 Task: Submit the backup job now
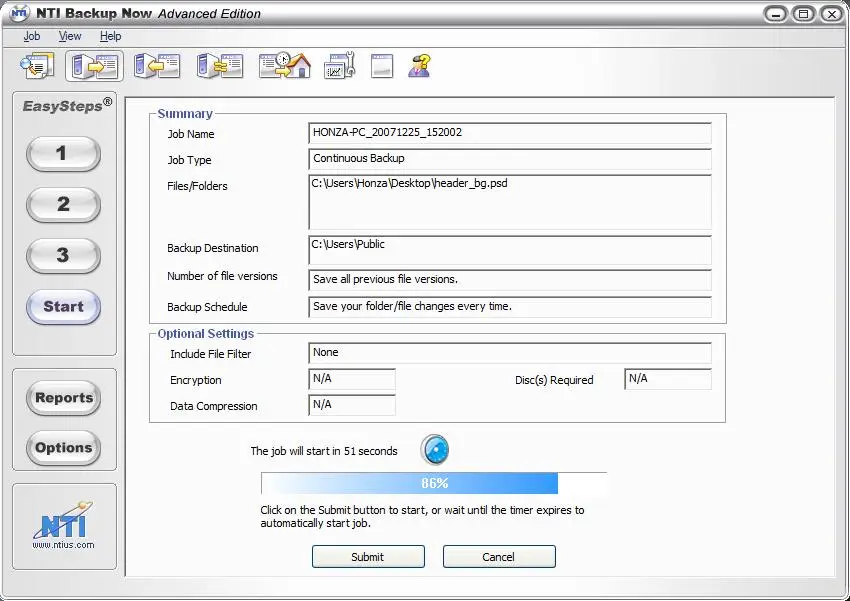coord(368,557)
